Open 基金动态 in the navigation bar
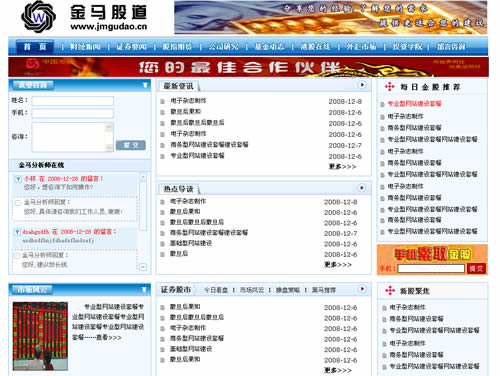Image resolution: width=500 pixels, height=376 pixels. [269, 47]
